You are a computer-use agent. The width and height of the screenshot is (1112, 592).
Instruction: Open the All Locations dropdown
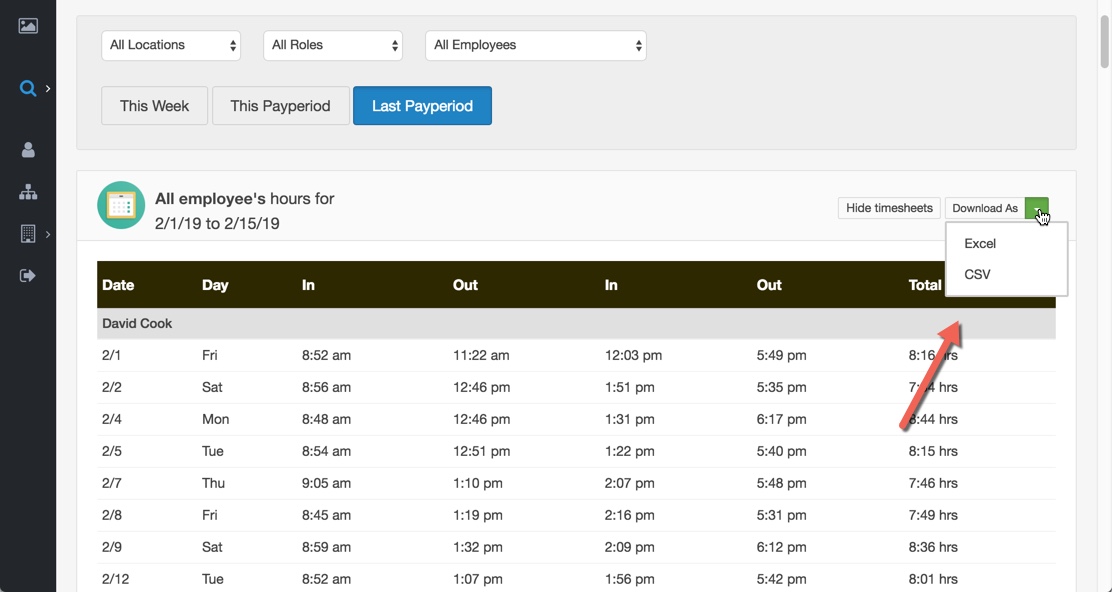170,45
